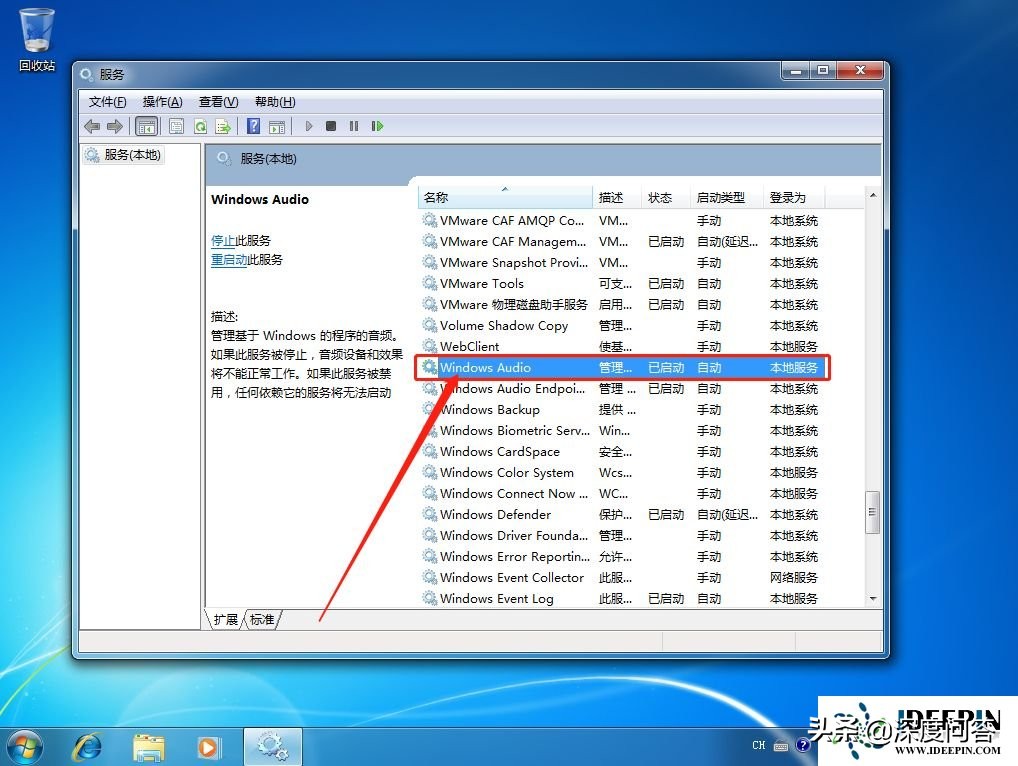Image resolution: width=1018 pixels, height=766 pixels.
Task: Switch to the 标准 tab
Action: coord(262,619)
